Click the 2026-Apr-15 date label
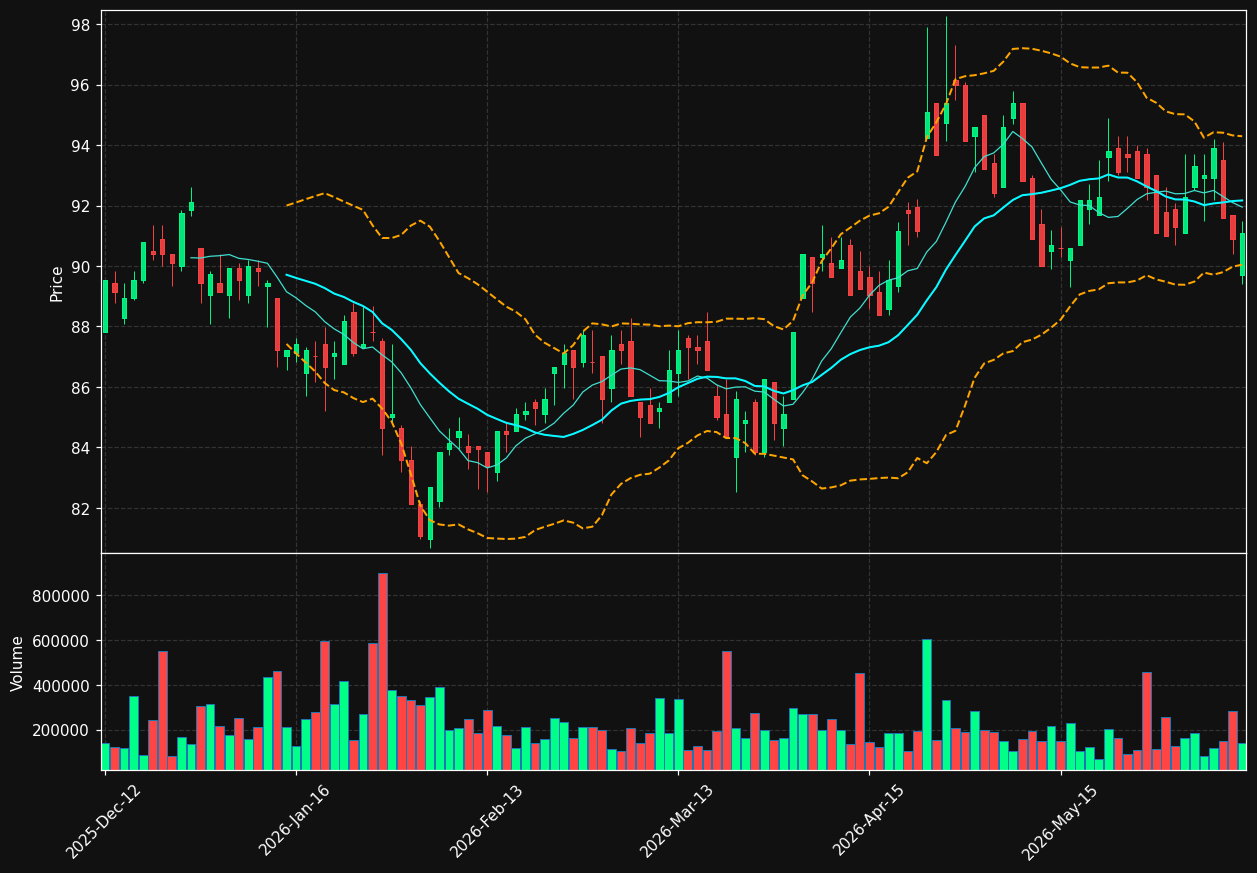This screenshot has width=1257, height=873. (x=869, y=821)
